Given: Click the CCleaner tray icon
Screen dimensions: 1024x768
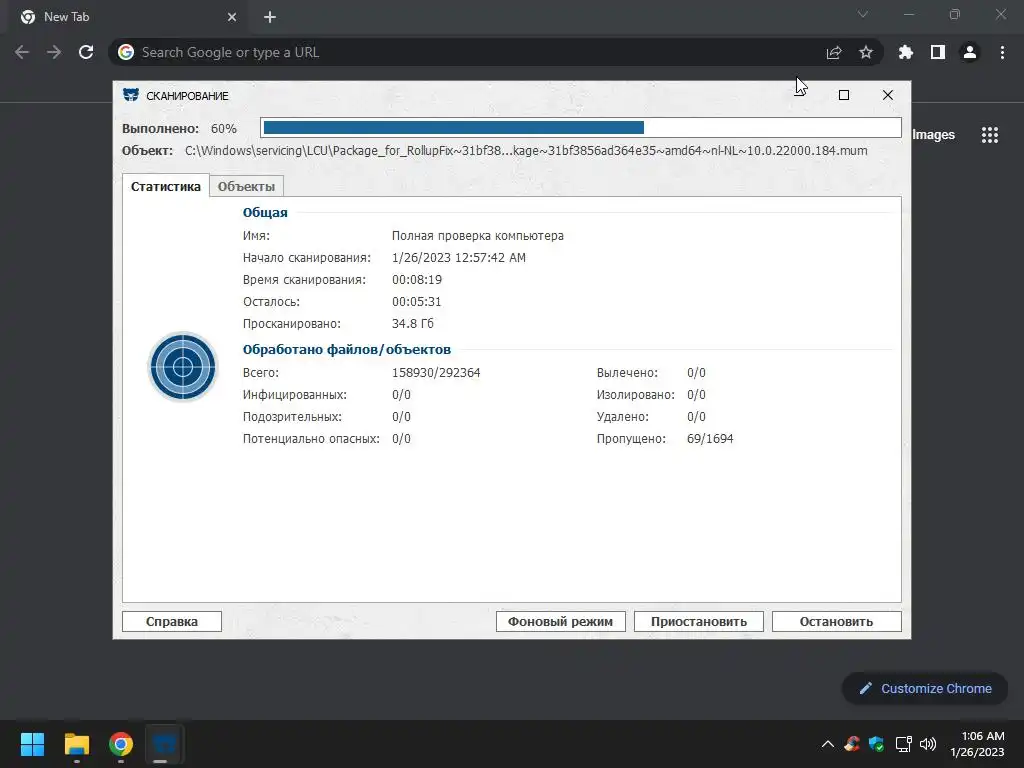Looking at the screenshot, I should click(x=852, y=744).
